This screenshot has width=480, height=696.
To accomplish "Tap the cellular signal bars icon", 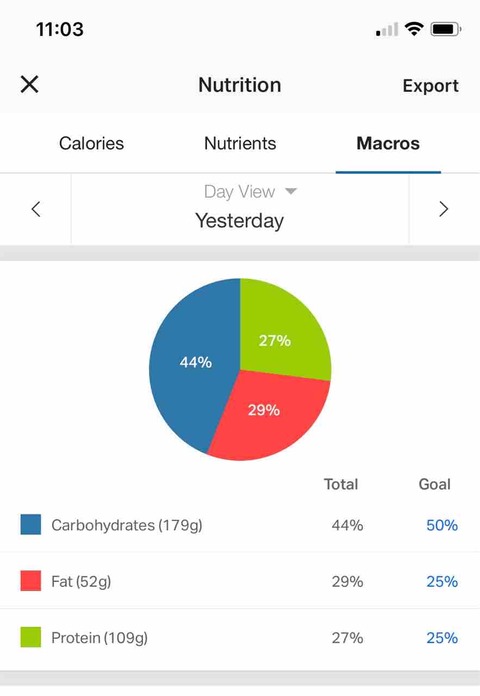I will pos(387,30).
